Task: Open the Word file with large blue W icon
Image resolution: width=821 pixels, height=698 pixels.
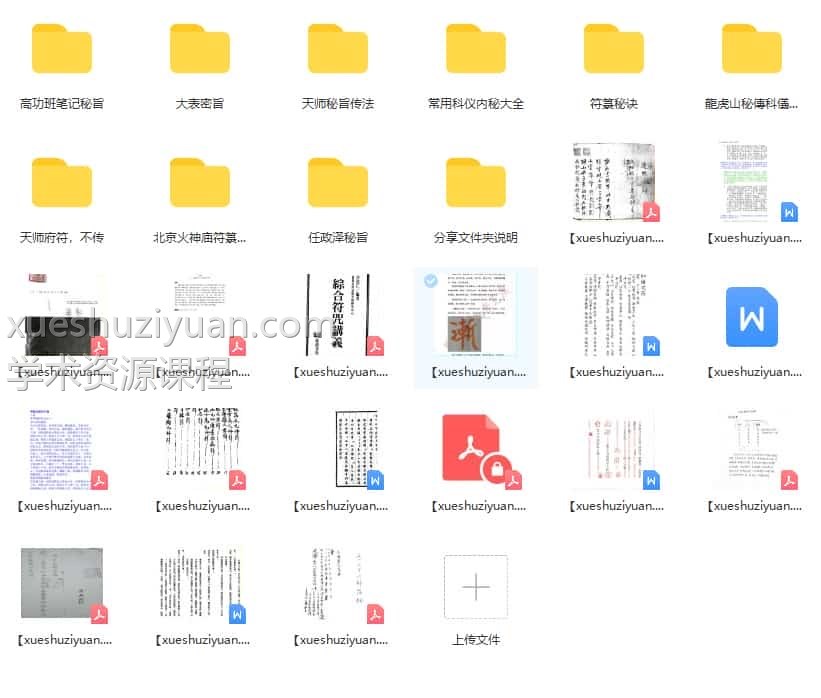Action: (752, 318)
